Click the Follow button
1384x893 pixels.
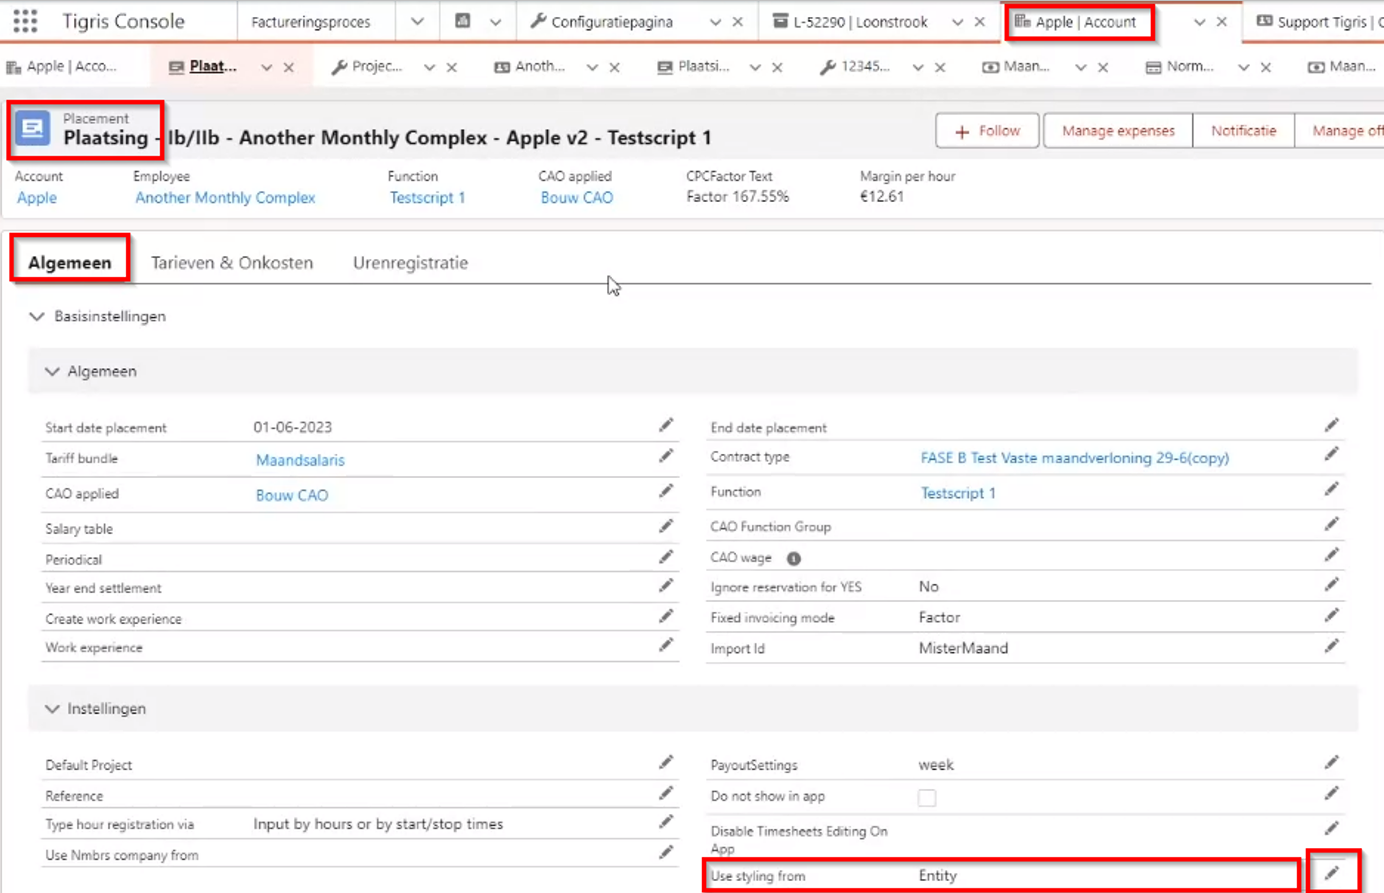coord(987,131)
